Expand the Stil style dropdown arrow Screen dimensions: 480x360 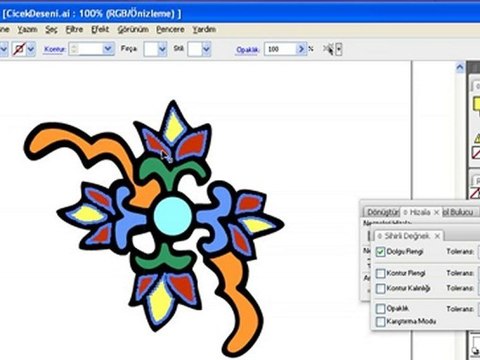(x=206, y=49)
